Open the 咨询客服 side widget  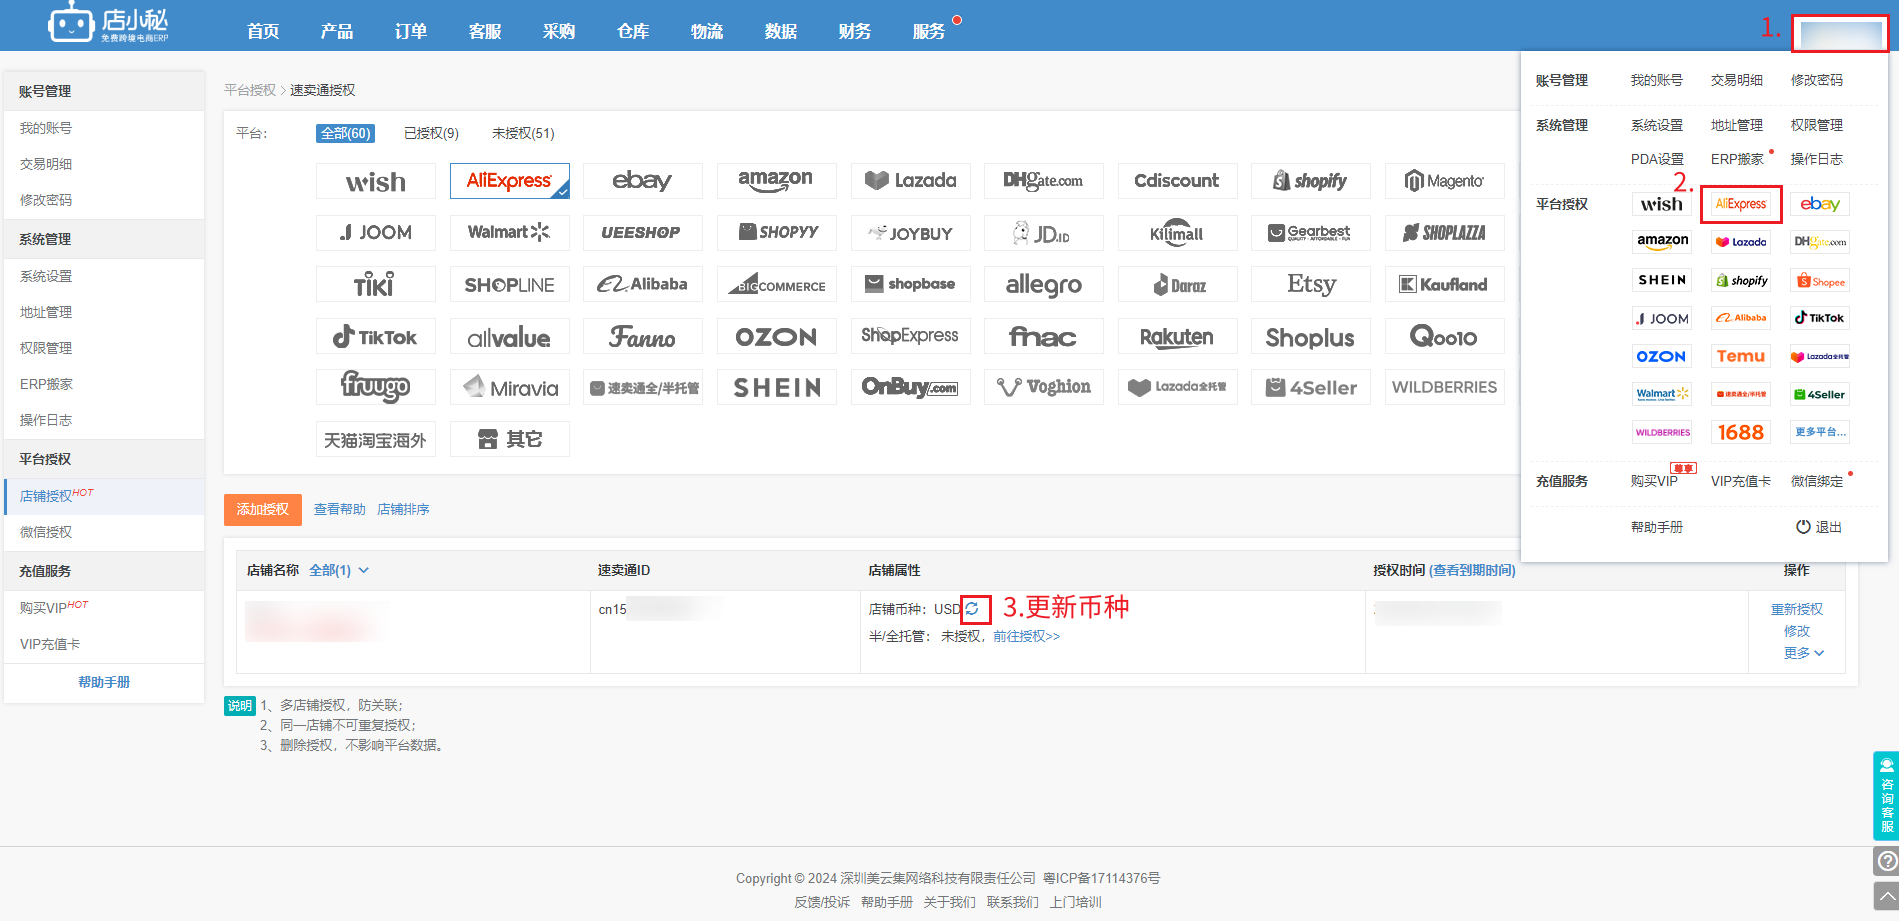click(1886, 796)
